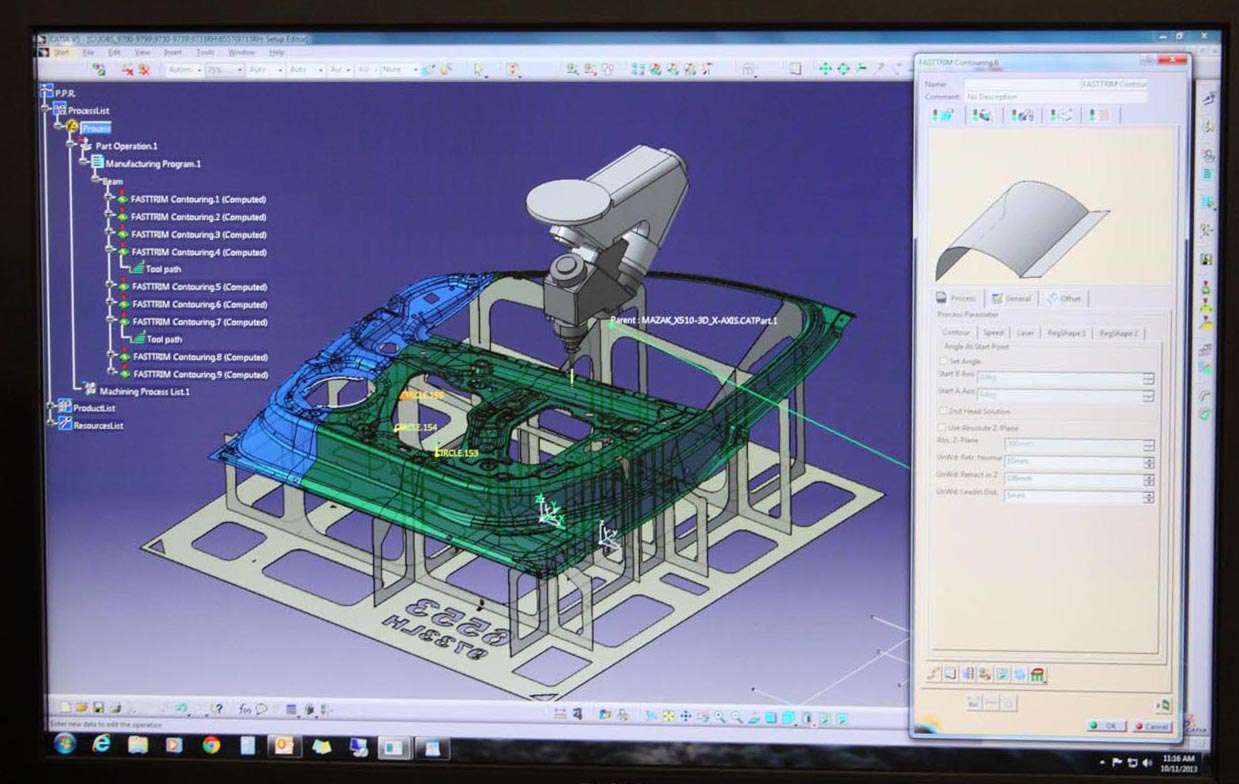The width and height of the screenshot is (1239, 784).
Task: Click the tool path replay icon in dialog
Action: pos(932,674)
